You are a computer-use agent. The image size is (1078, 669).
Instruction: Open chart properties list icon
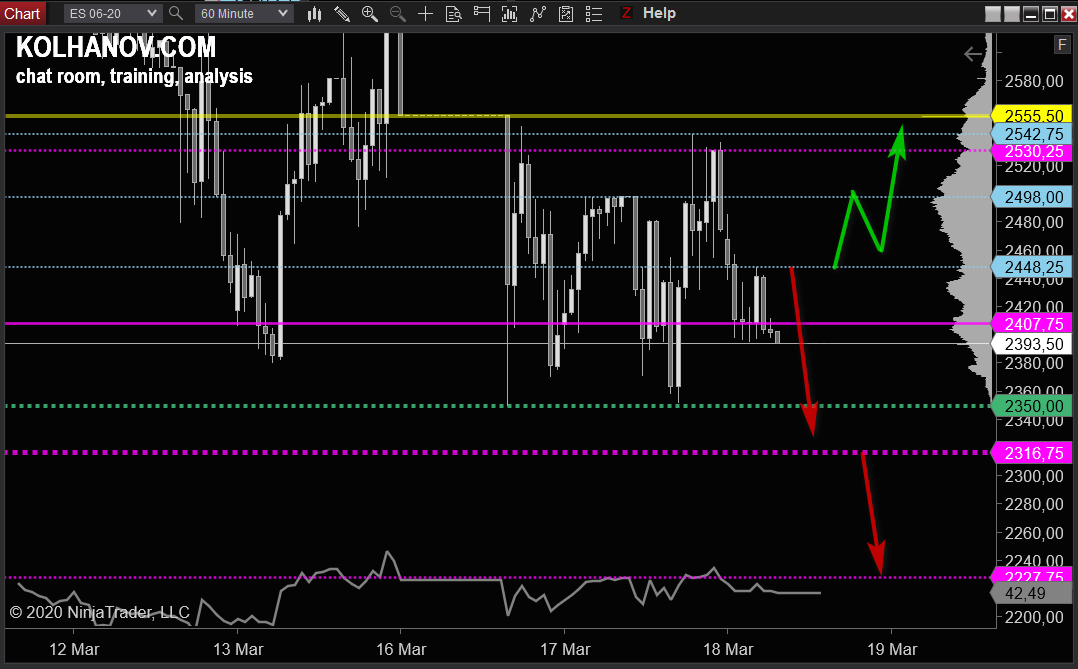tap(594, 13)
